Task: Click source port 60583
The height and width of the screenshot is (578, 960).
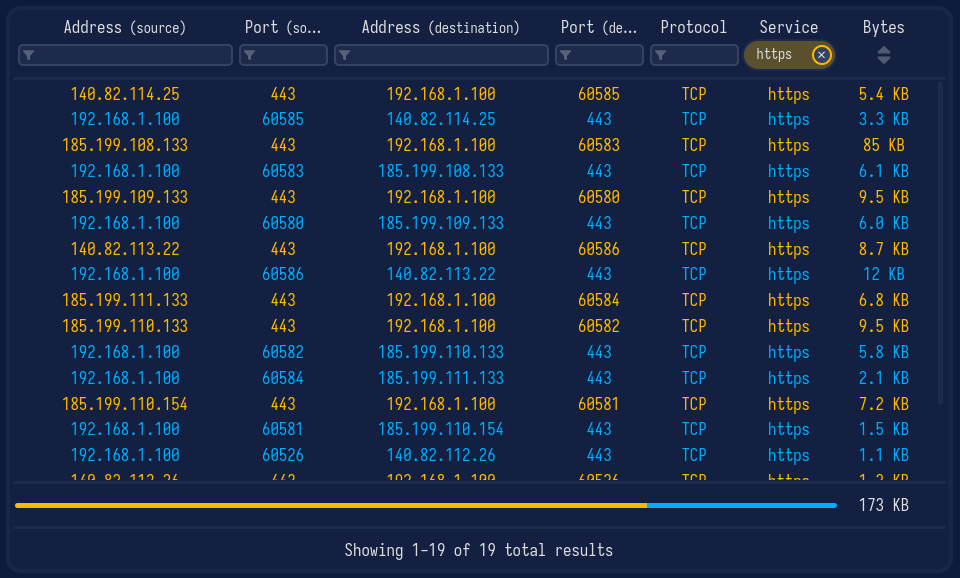Action: [283, 171]
